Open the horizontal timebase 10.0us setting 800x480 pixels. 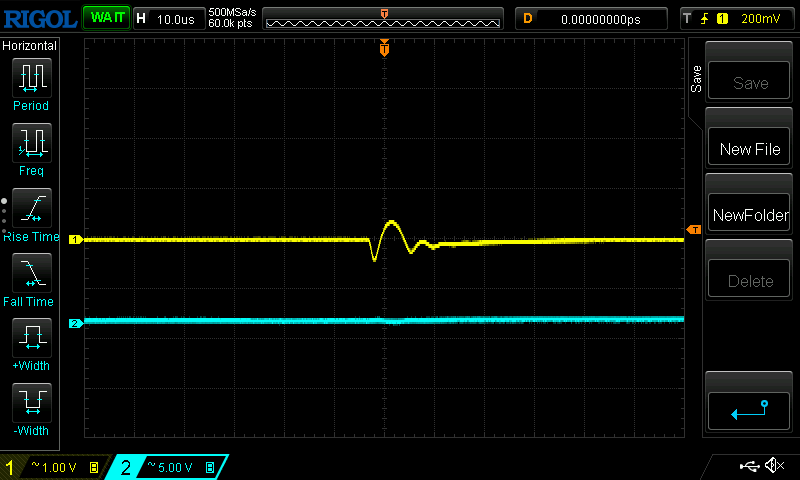click(x=170, y=19)
